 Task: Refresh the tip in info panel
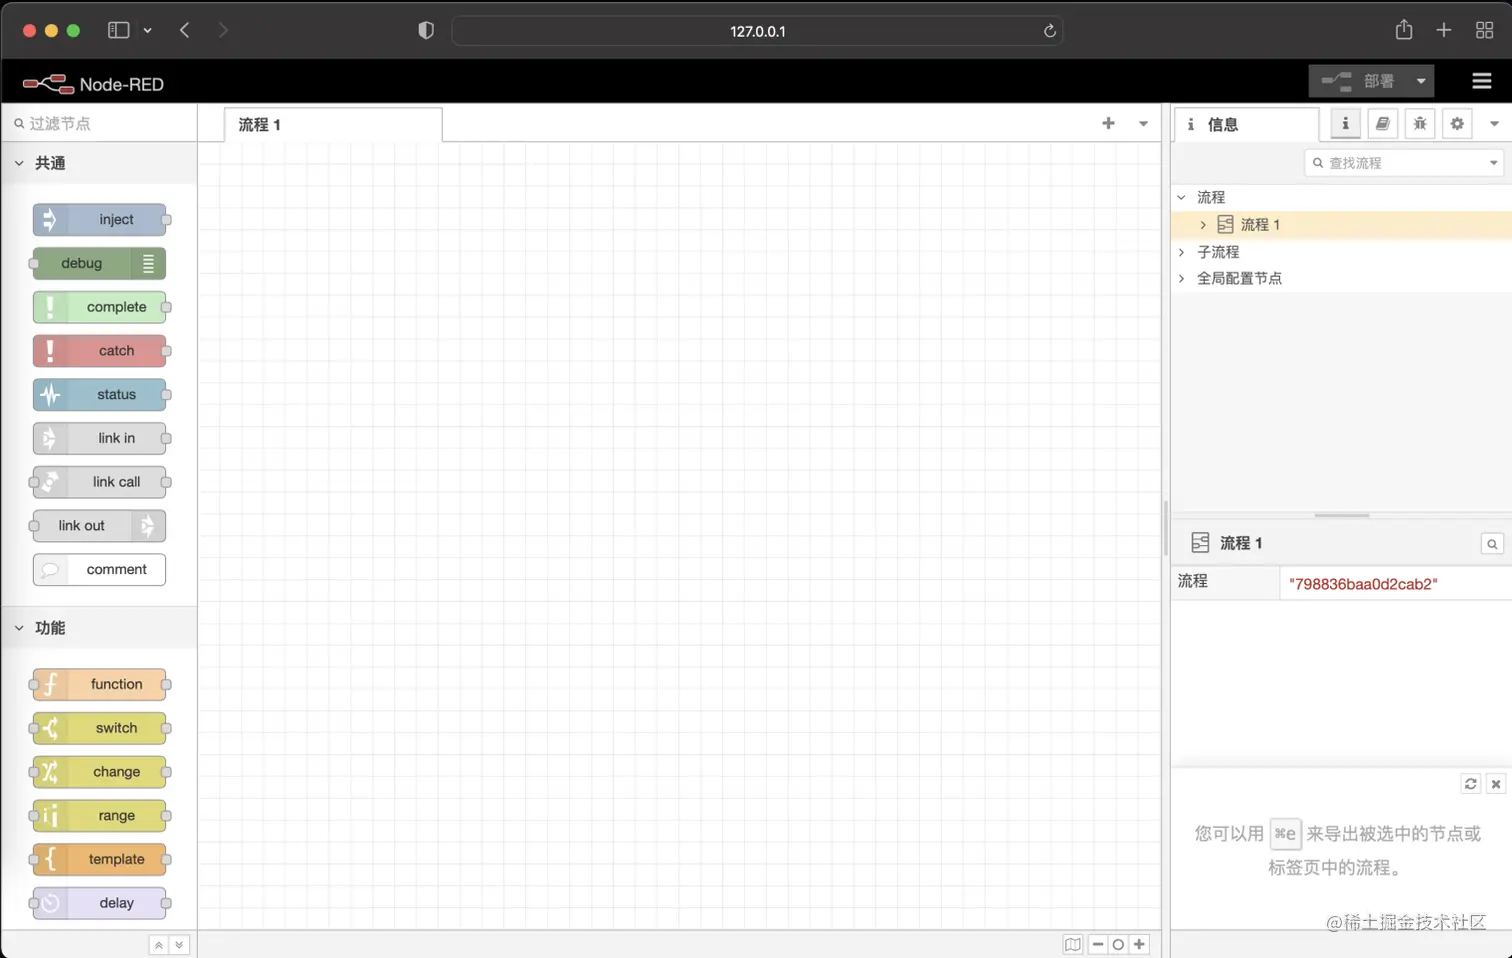click(x=1470, y=784)
